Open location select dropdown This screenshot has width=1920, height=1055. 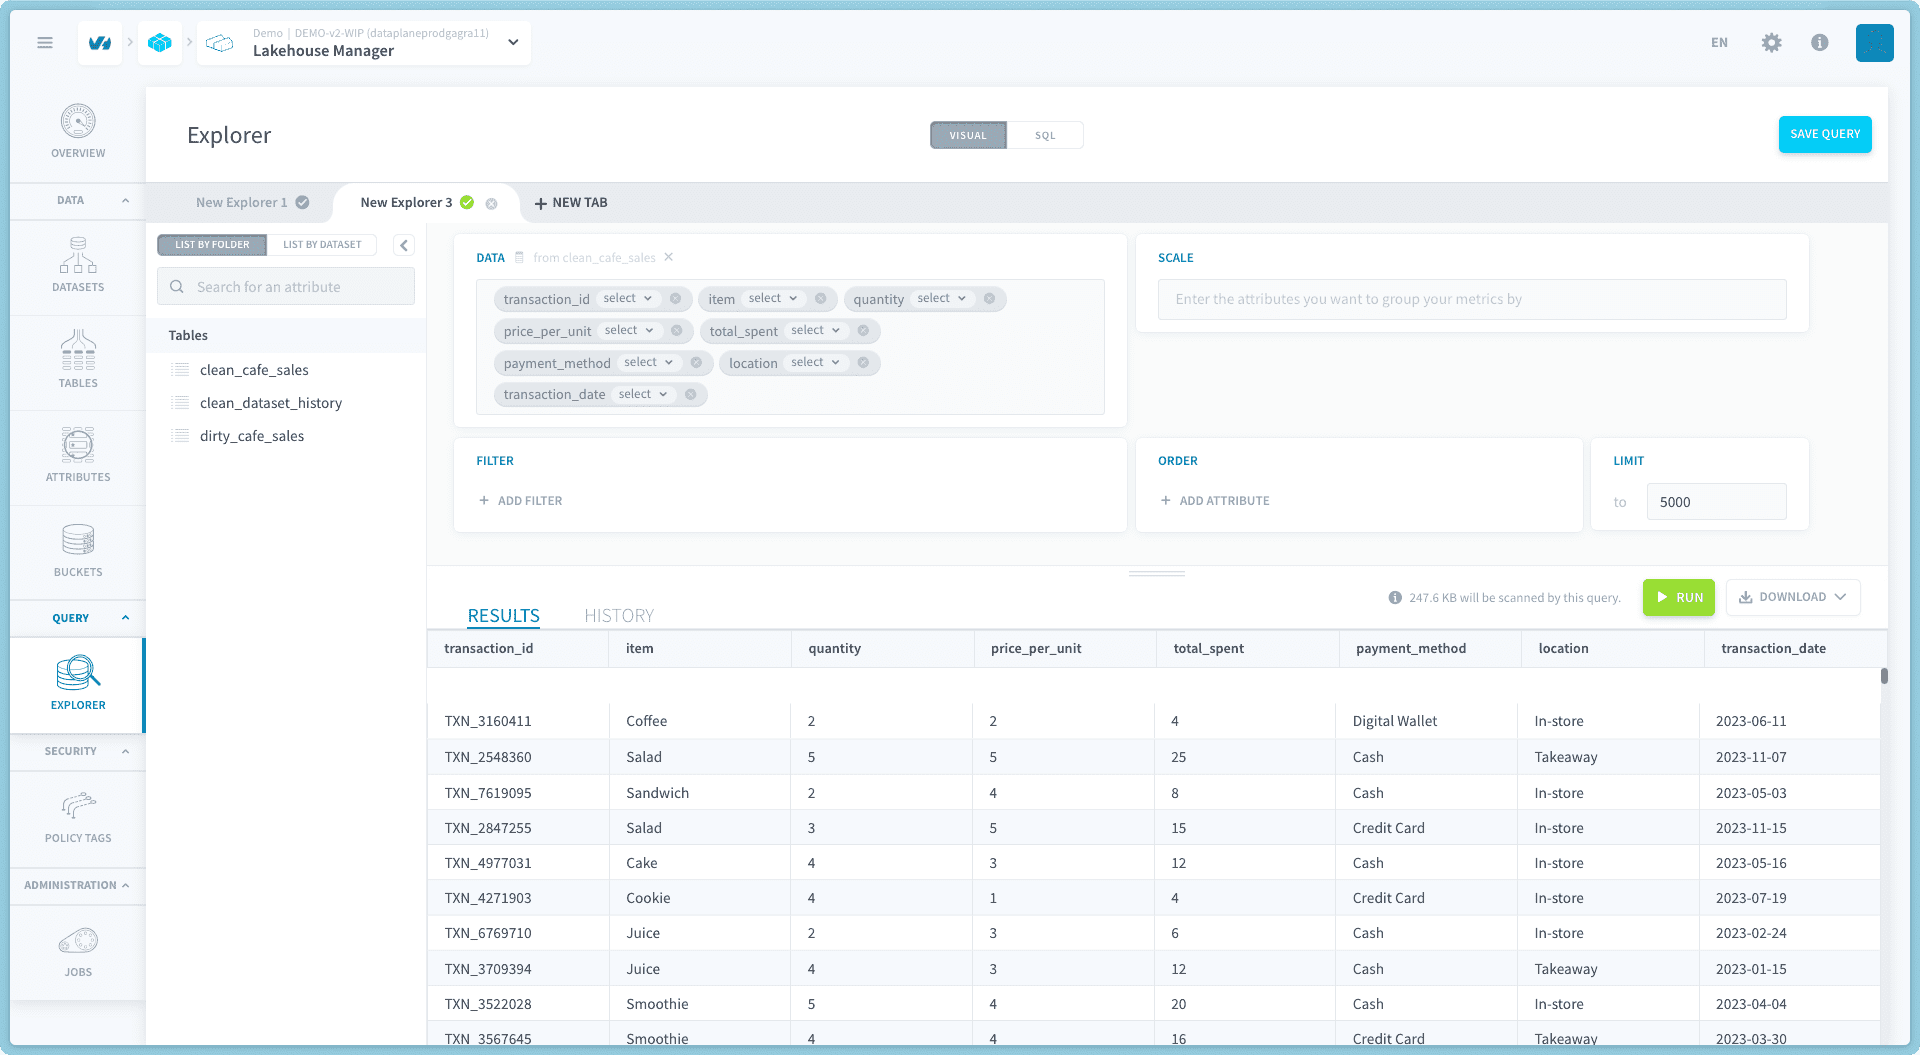[x=816, y=363]
